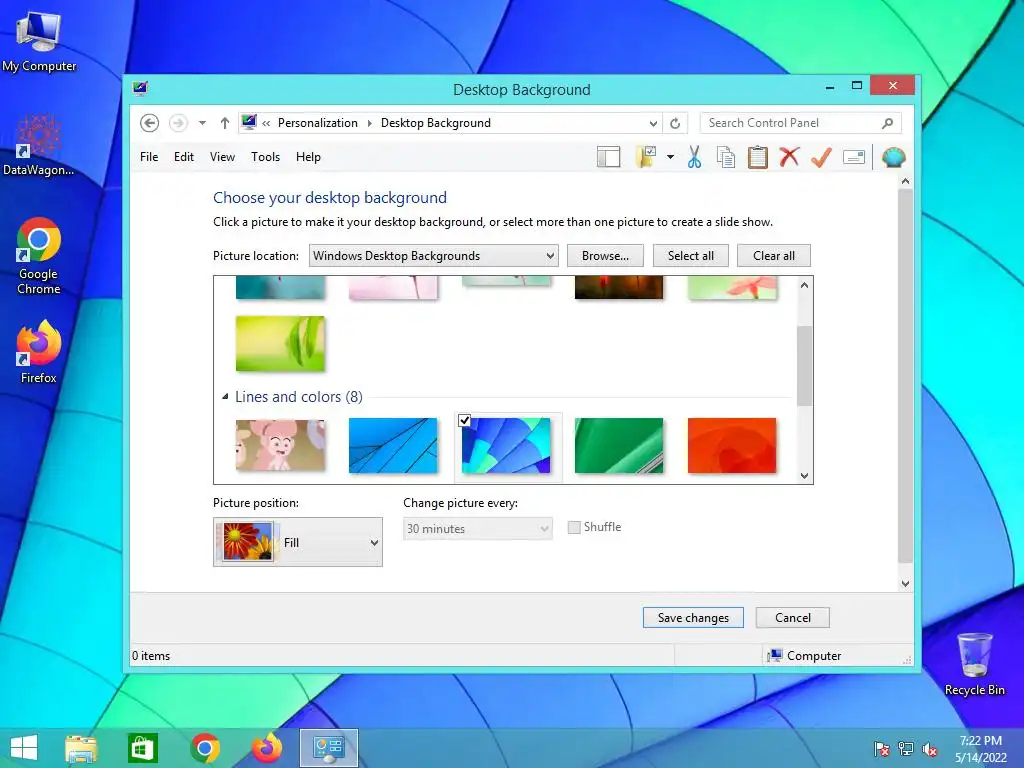Toggle the Shuffle checkbox

pos(574,527)
